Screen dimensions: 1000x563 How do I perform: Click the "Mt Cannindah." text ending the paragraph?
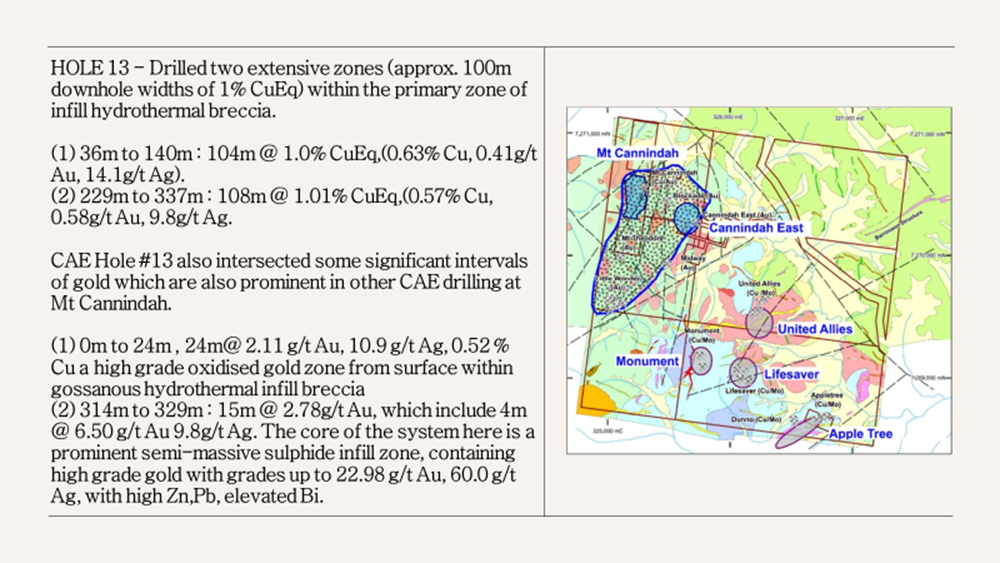tap(111, 303)
